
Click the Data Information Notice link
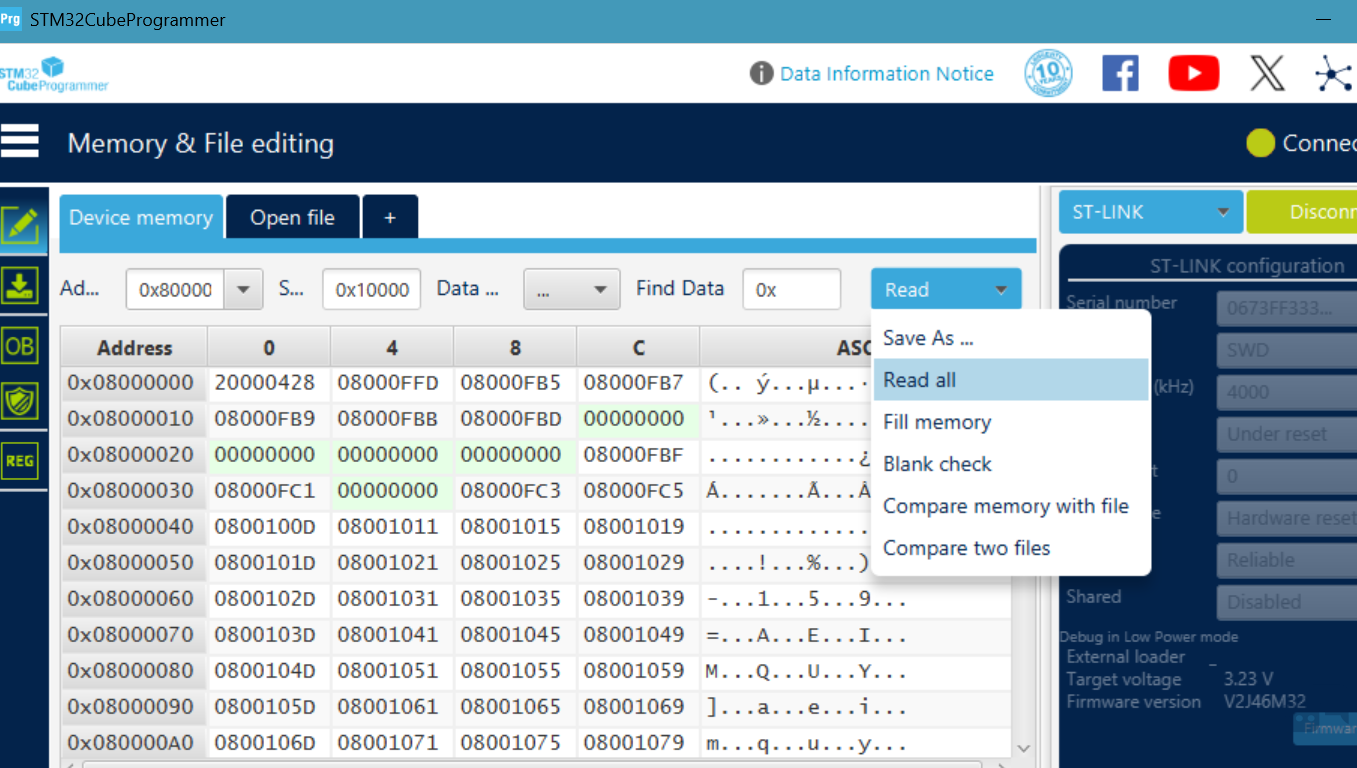coord(886,74)
